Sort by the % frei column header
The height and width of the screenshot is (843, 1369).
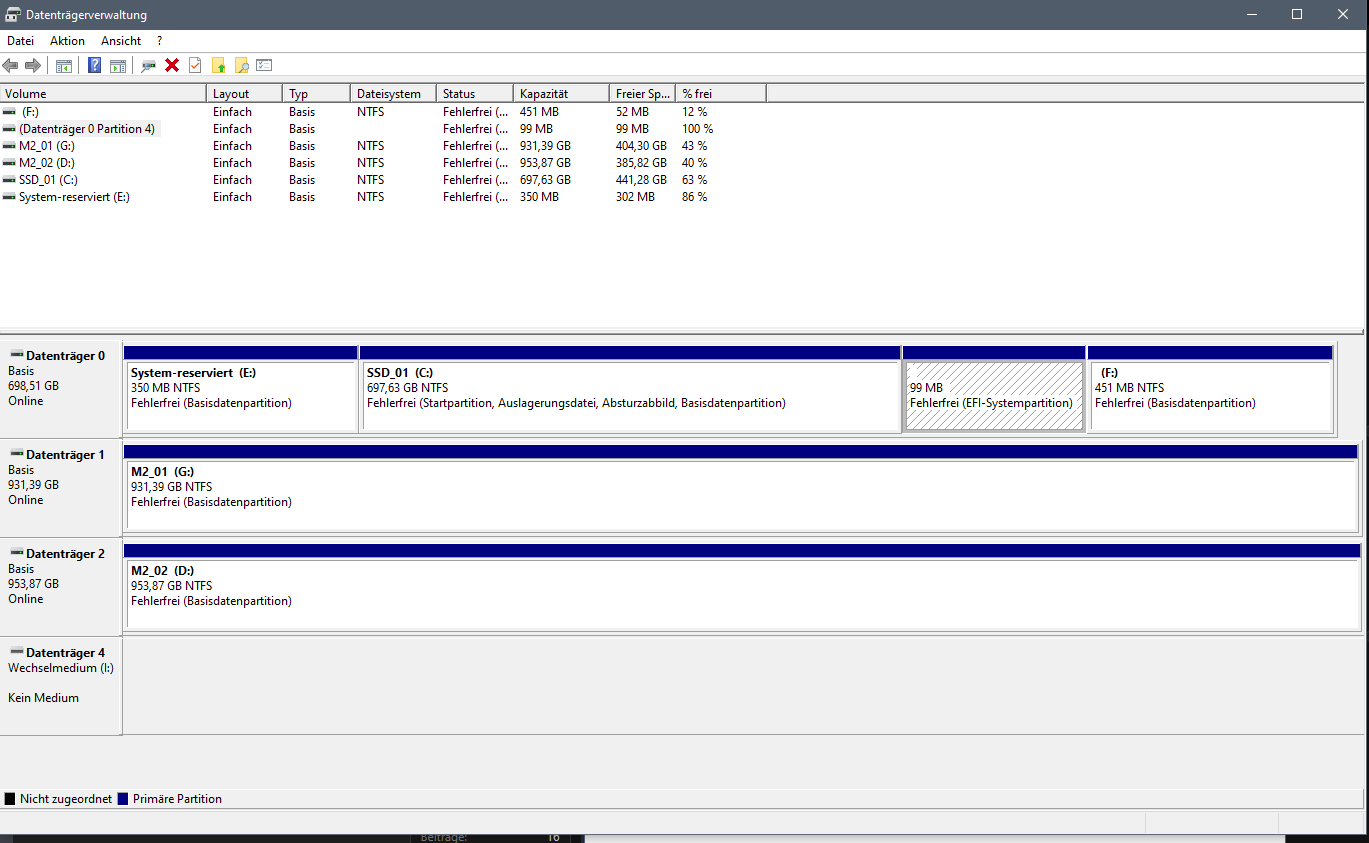[721, 93]
